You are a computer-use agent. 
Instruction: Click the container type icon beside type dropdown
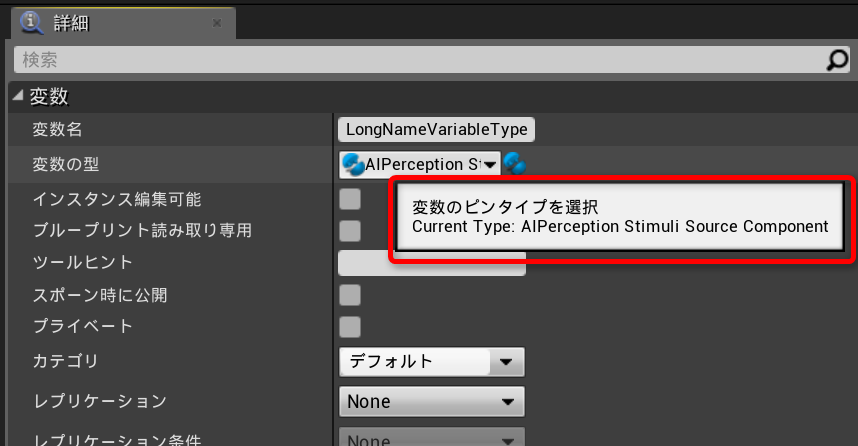tap(514, 164)
